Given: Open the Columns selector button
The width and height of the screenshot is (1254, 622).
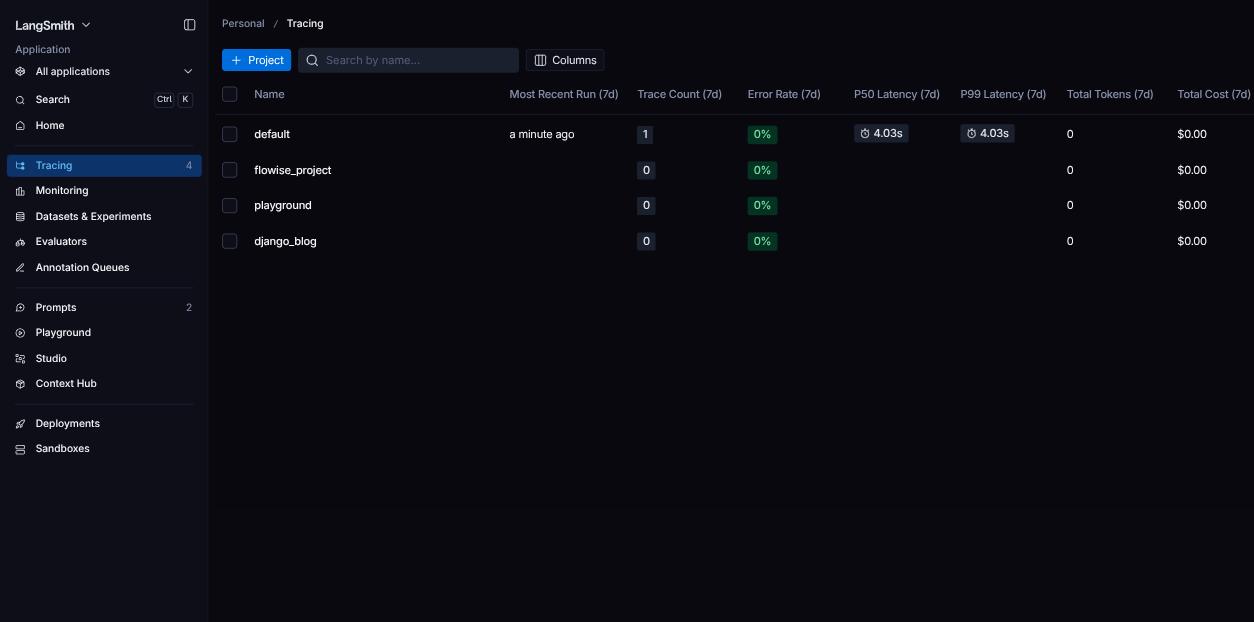Looking at the screenshot, I should coord(565,60).
